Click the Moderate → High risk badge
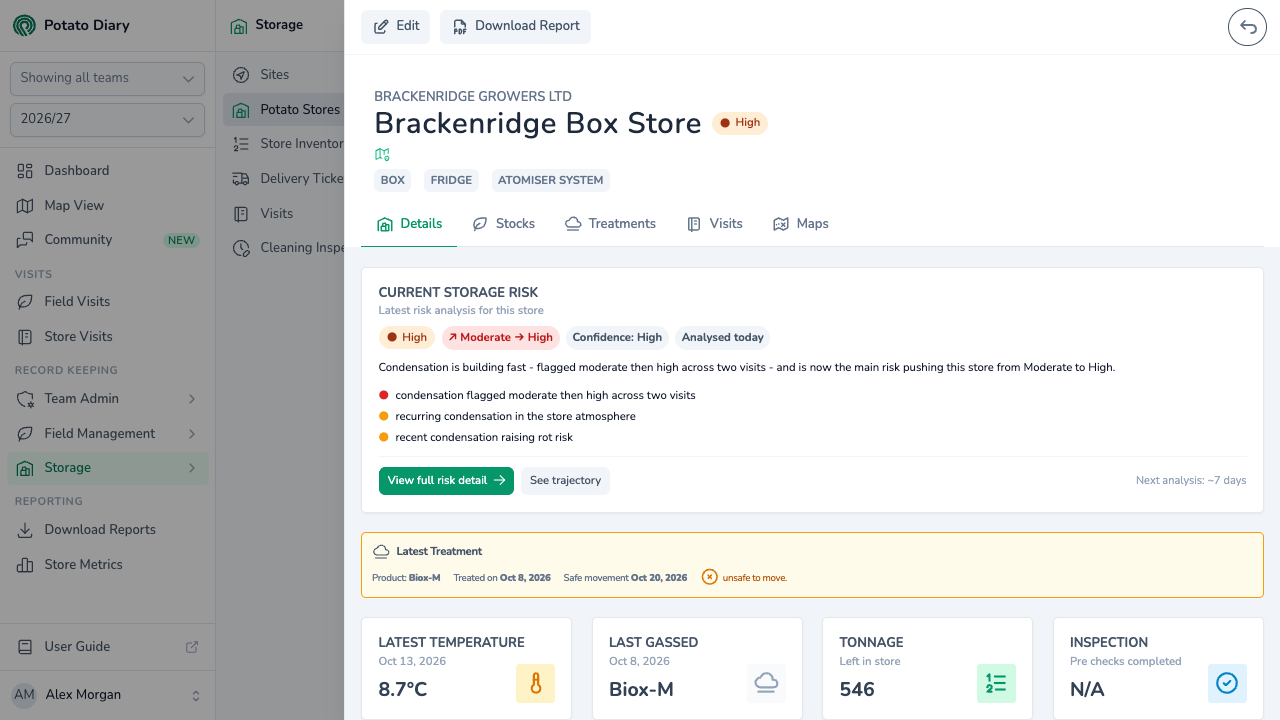Image resolution: width=1280 pixels, height=720 pixels. coord(500,338)
